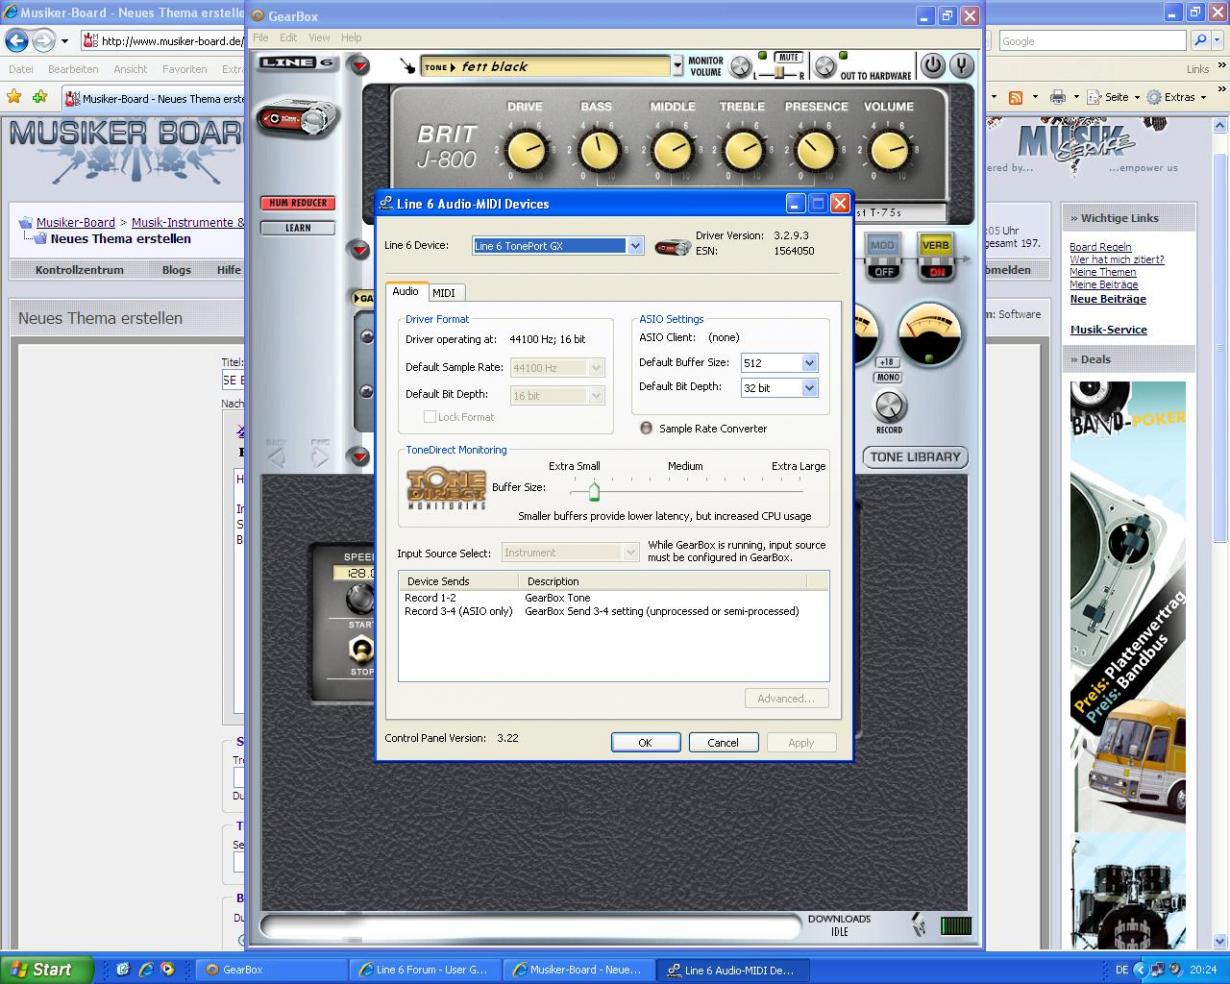Open the Default Buffer Size dropdown
Viewport: 1230px width, 984px height.
point(809,363)
